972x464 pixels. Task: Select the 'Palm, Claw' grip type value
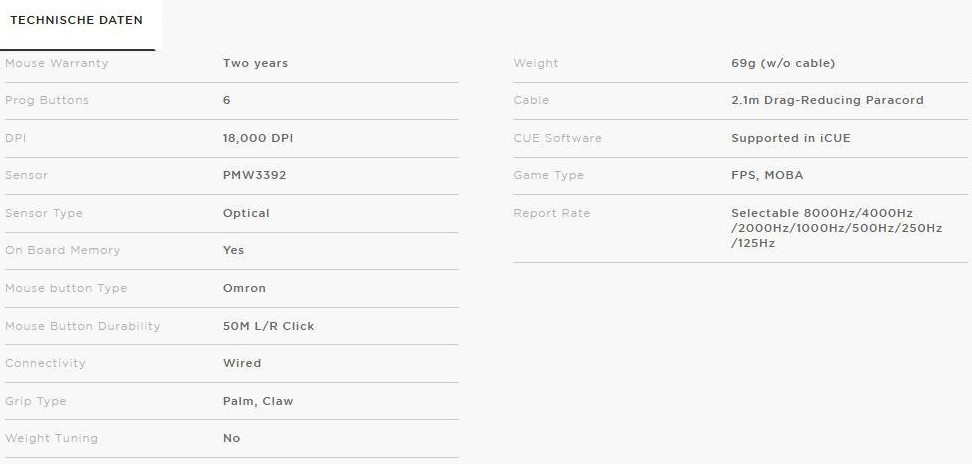(258, 401)
